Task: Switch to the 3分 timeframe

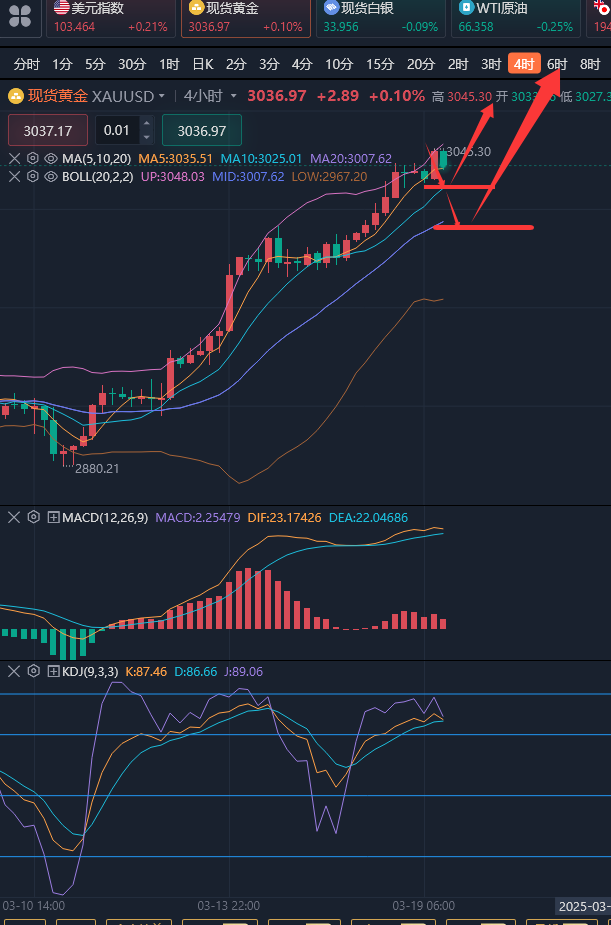Action: [x=269, y=64]
